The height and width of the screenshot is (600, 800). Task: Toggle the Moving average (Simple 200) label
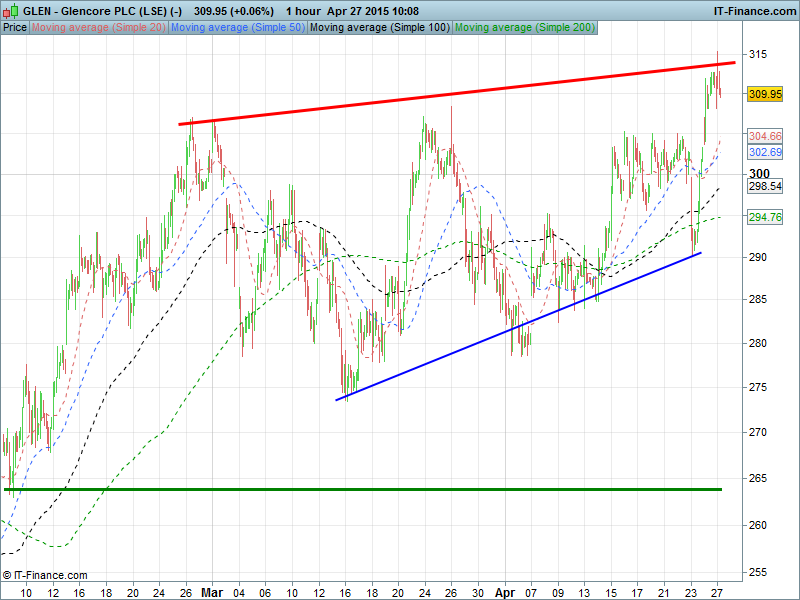524,27
